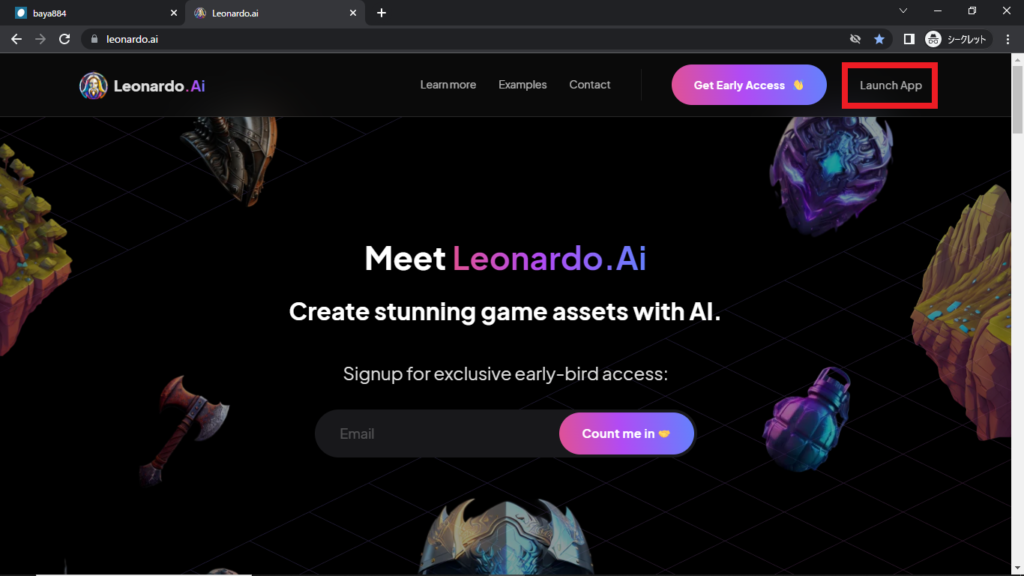
Task: Go back with the browser back arrow
Action: click(x=16, y=39)
